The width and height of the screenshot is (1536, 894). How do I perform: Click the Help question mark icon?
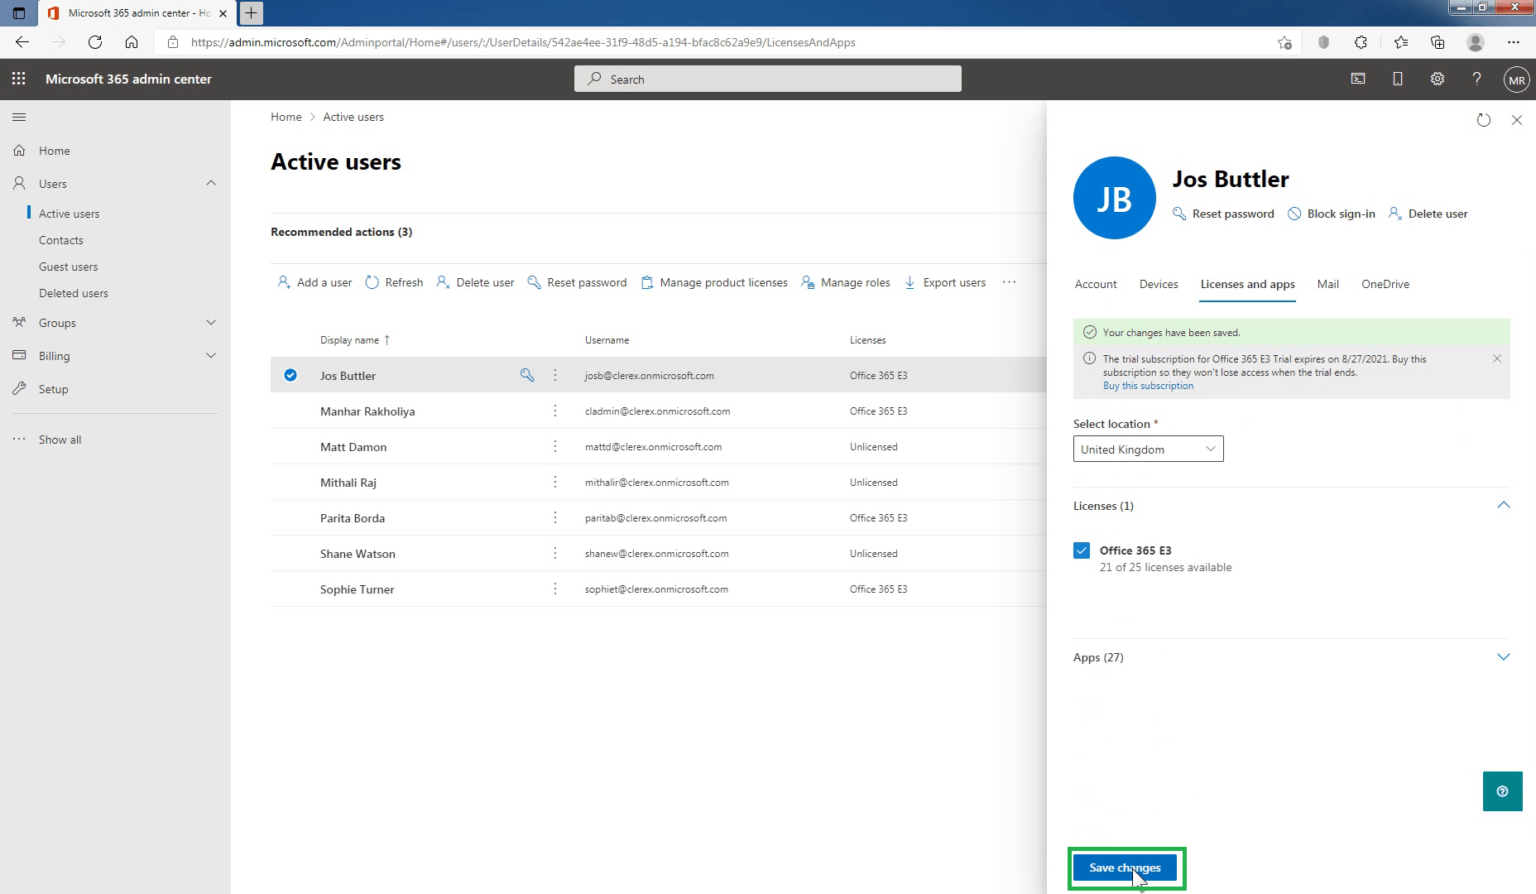click(1477, 78)
